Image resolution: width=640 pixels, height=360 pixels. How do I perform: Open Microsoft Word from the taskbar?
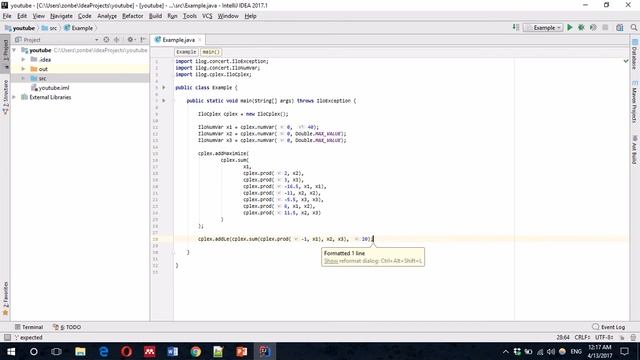(x=173, y=351)
